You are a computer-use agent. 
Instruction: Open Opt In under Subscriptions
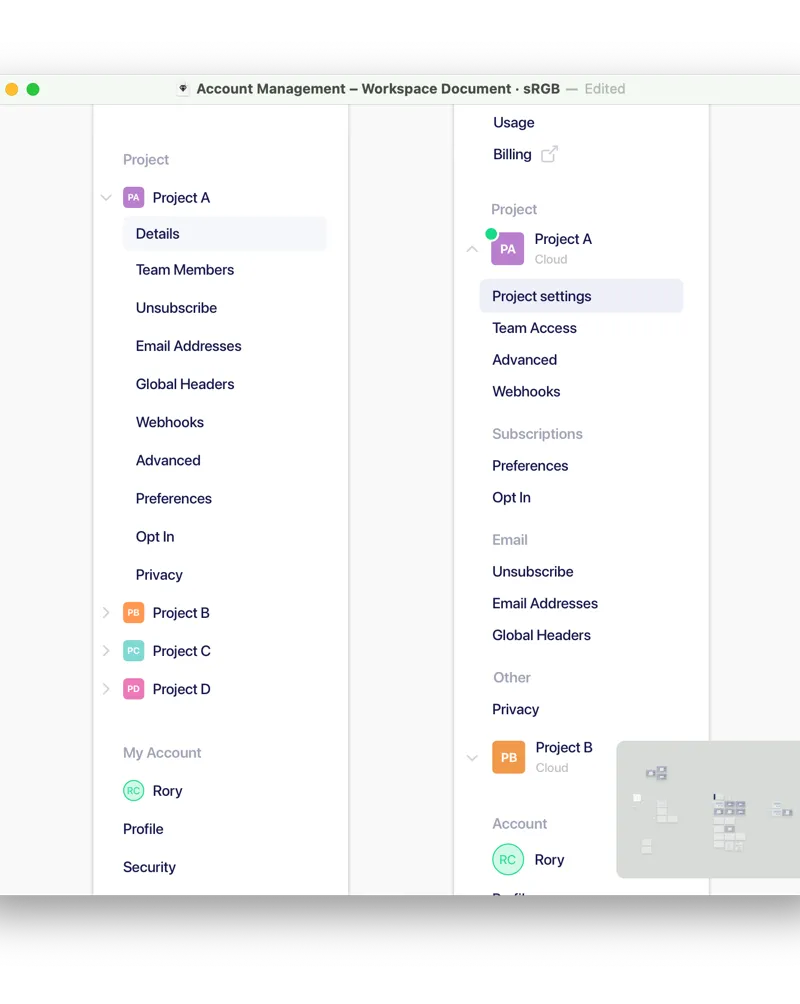(511, 498)
